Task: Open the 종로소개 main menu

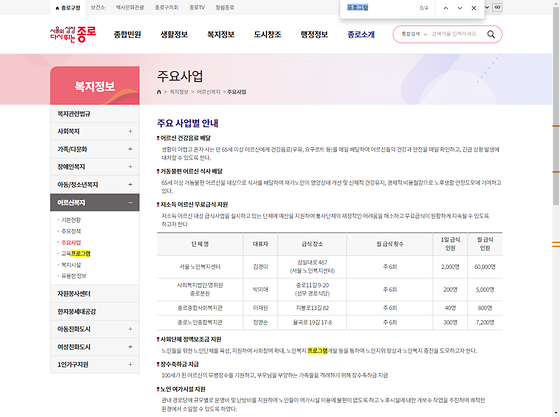Action: (x=361, y=35)
